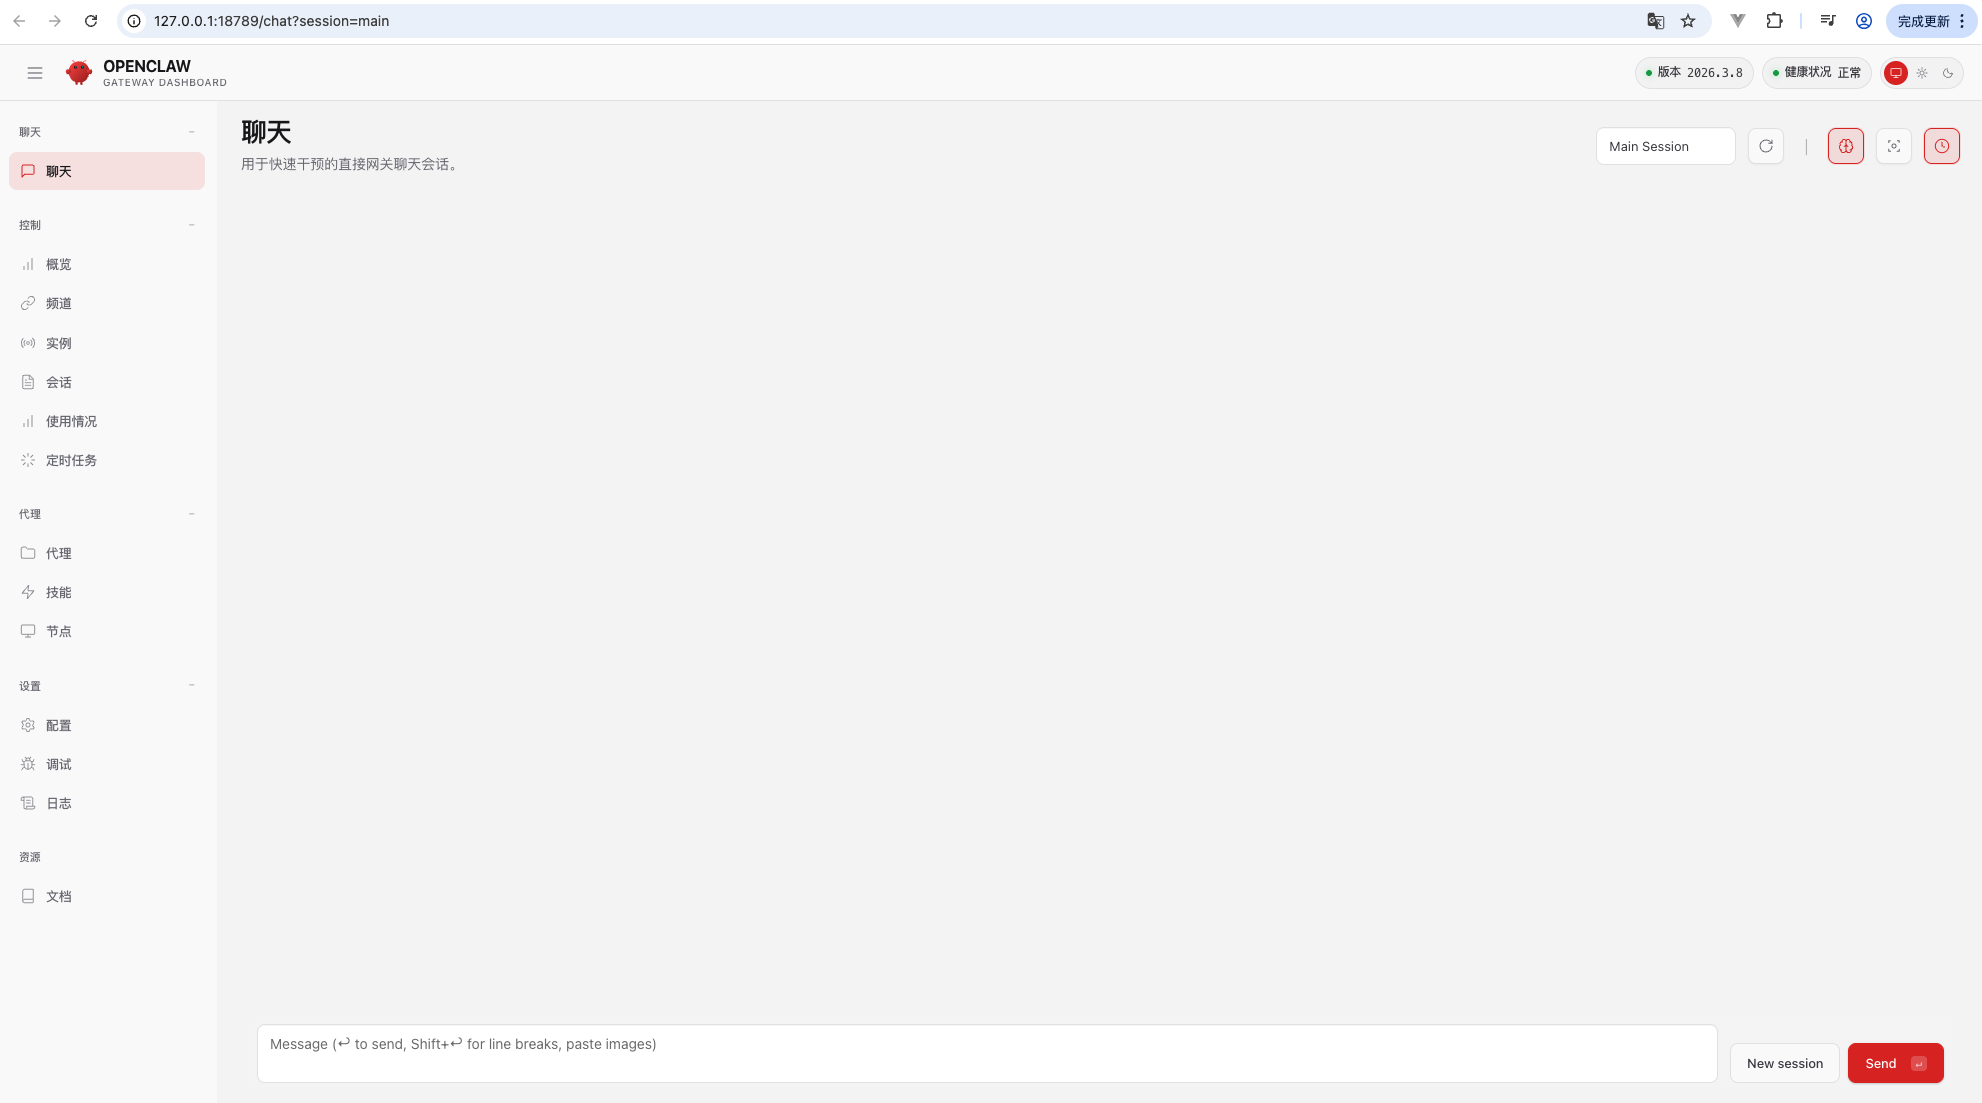The height and width of the screenshot is (1103, 1982).
Task: Click the address bar URL
Action: click(x=272, y=21)
